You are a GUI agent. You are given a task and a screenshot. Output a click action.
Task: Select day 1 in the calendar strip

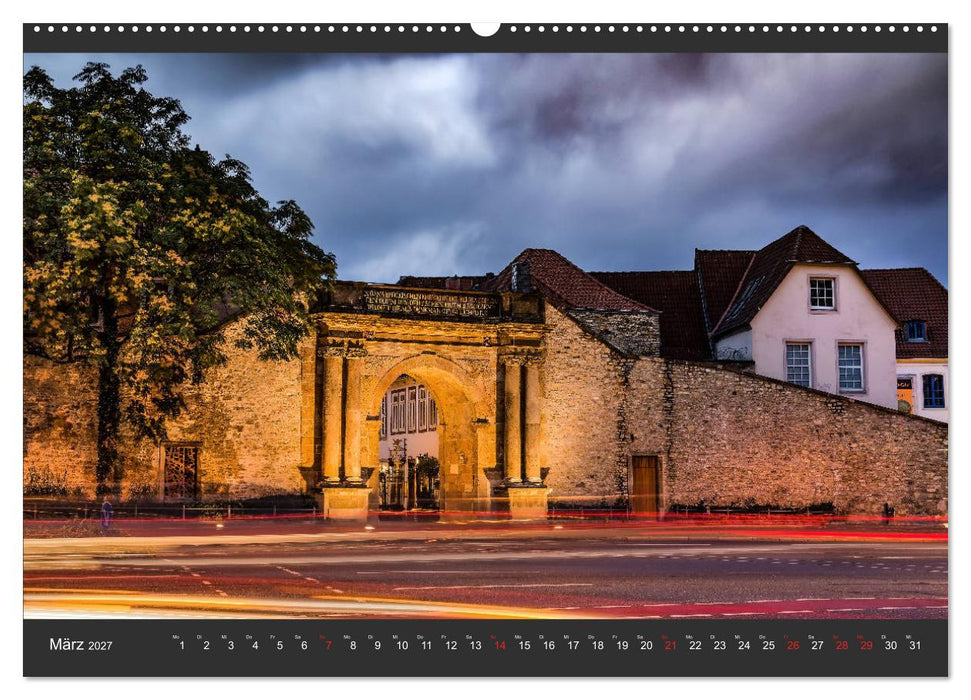tap(181, 645)
